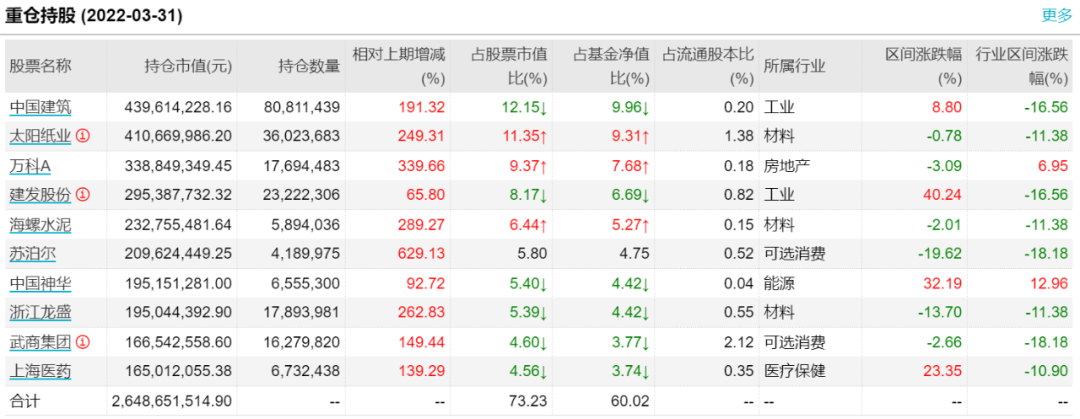This screenshot has height=419, width=1080.
Task: Select the 40.24 interval change for 建发股份
Action: click(942, 195)
